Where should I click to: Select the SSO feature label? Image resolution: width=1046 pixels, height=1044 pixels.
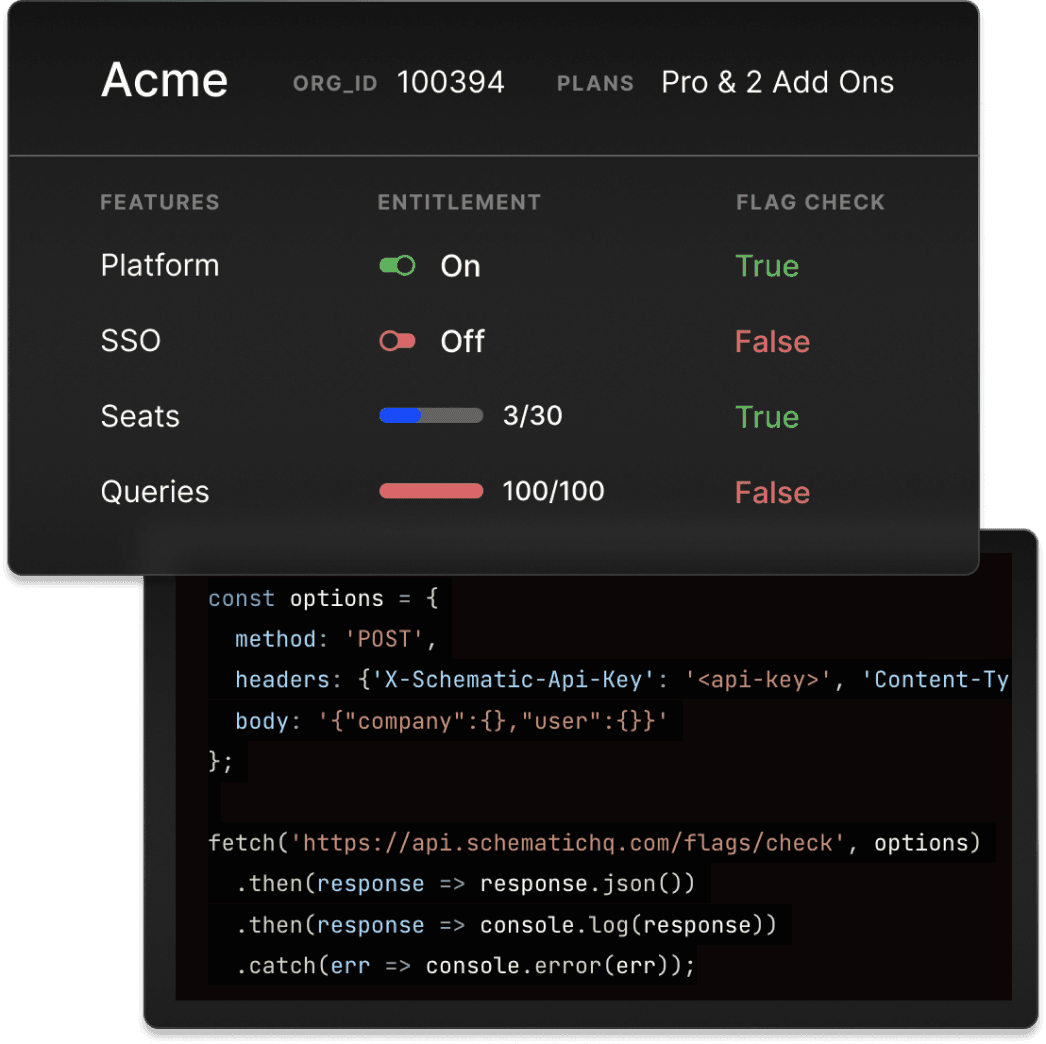[x=131, y=341]
